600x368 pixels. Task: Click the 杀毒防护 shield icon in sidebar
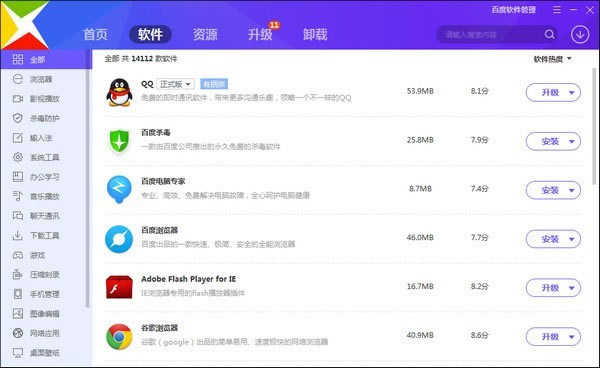18,118
